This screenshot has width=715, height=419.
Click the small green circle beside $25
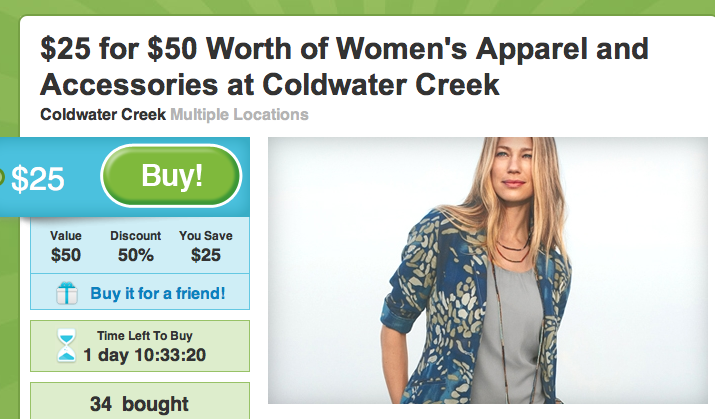click(1, 177)
